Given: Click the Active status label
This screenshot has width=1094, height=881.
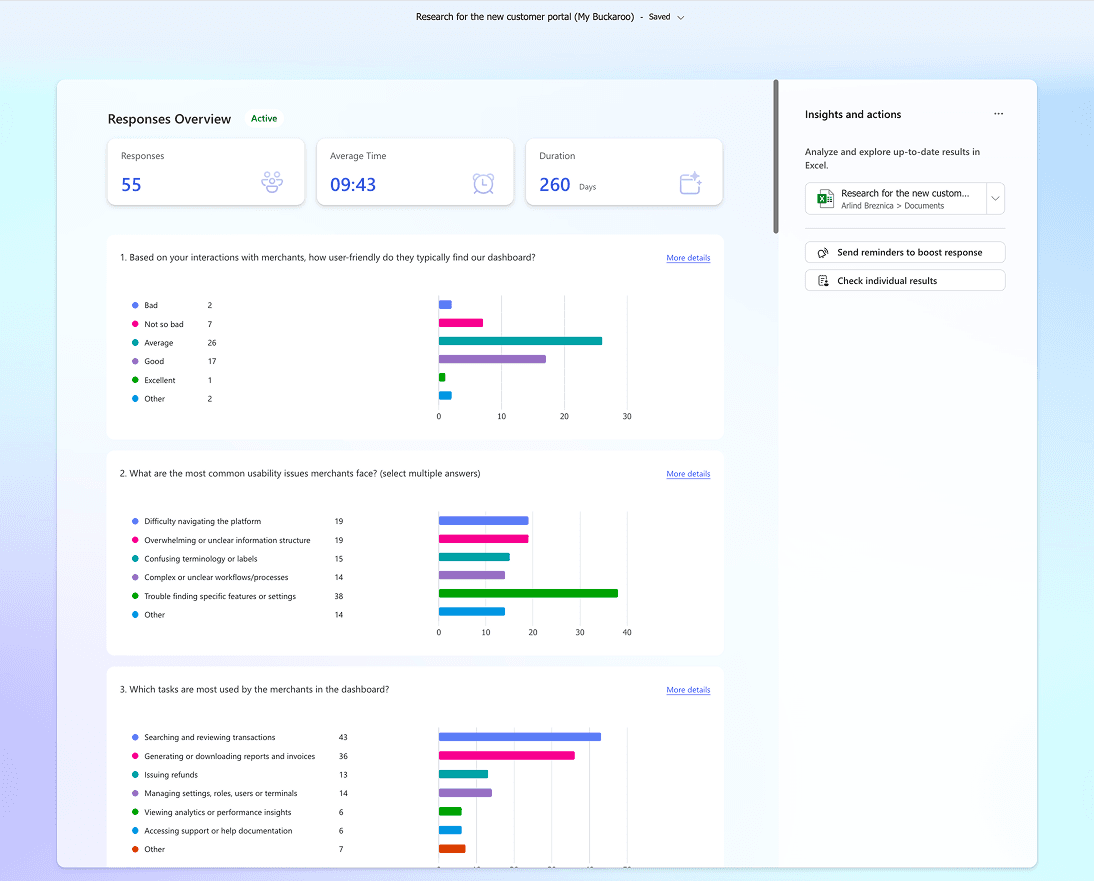Looking at the screenshot, I should click(264, 119).
